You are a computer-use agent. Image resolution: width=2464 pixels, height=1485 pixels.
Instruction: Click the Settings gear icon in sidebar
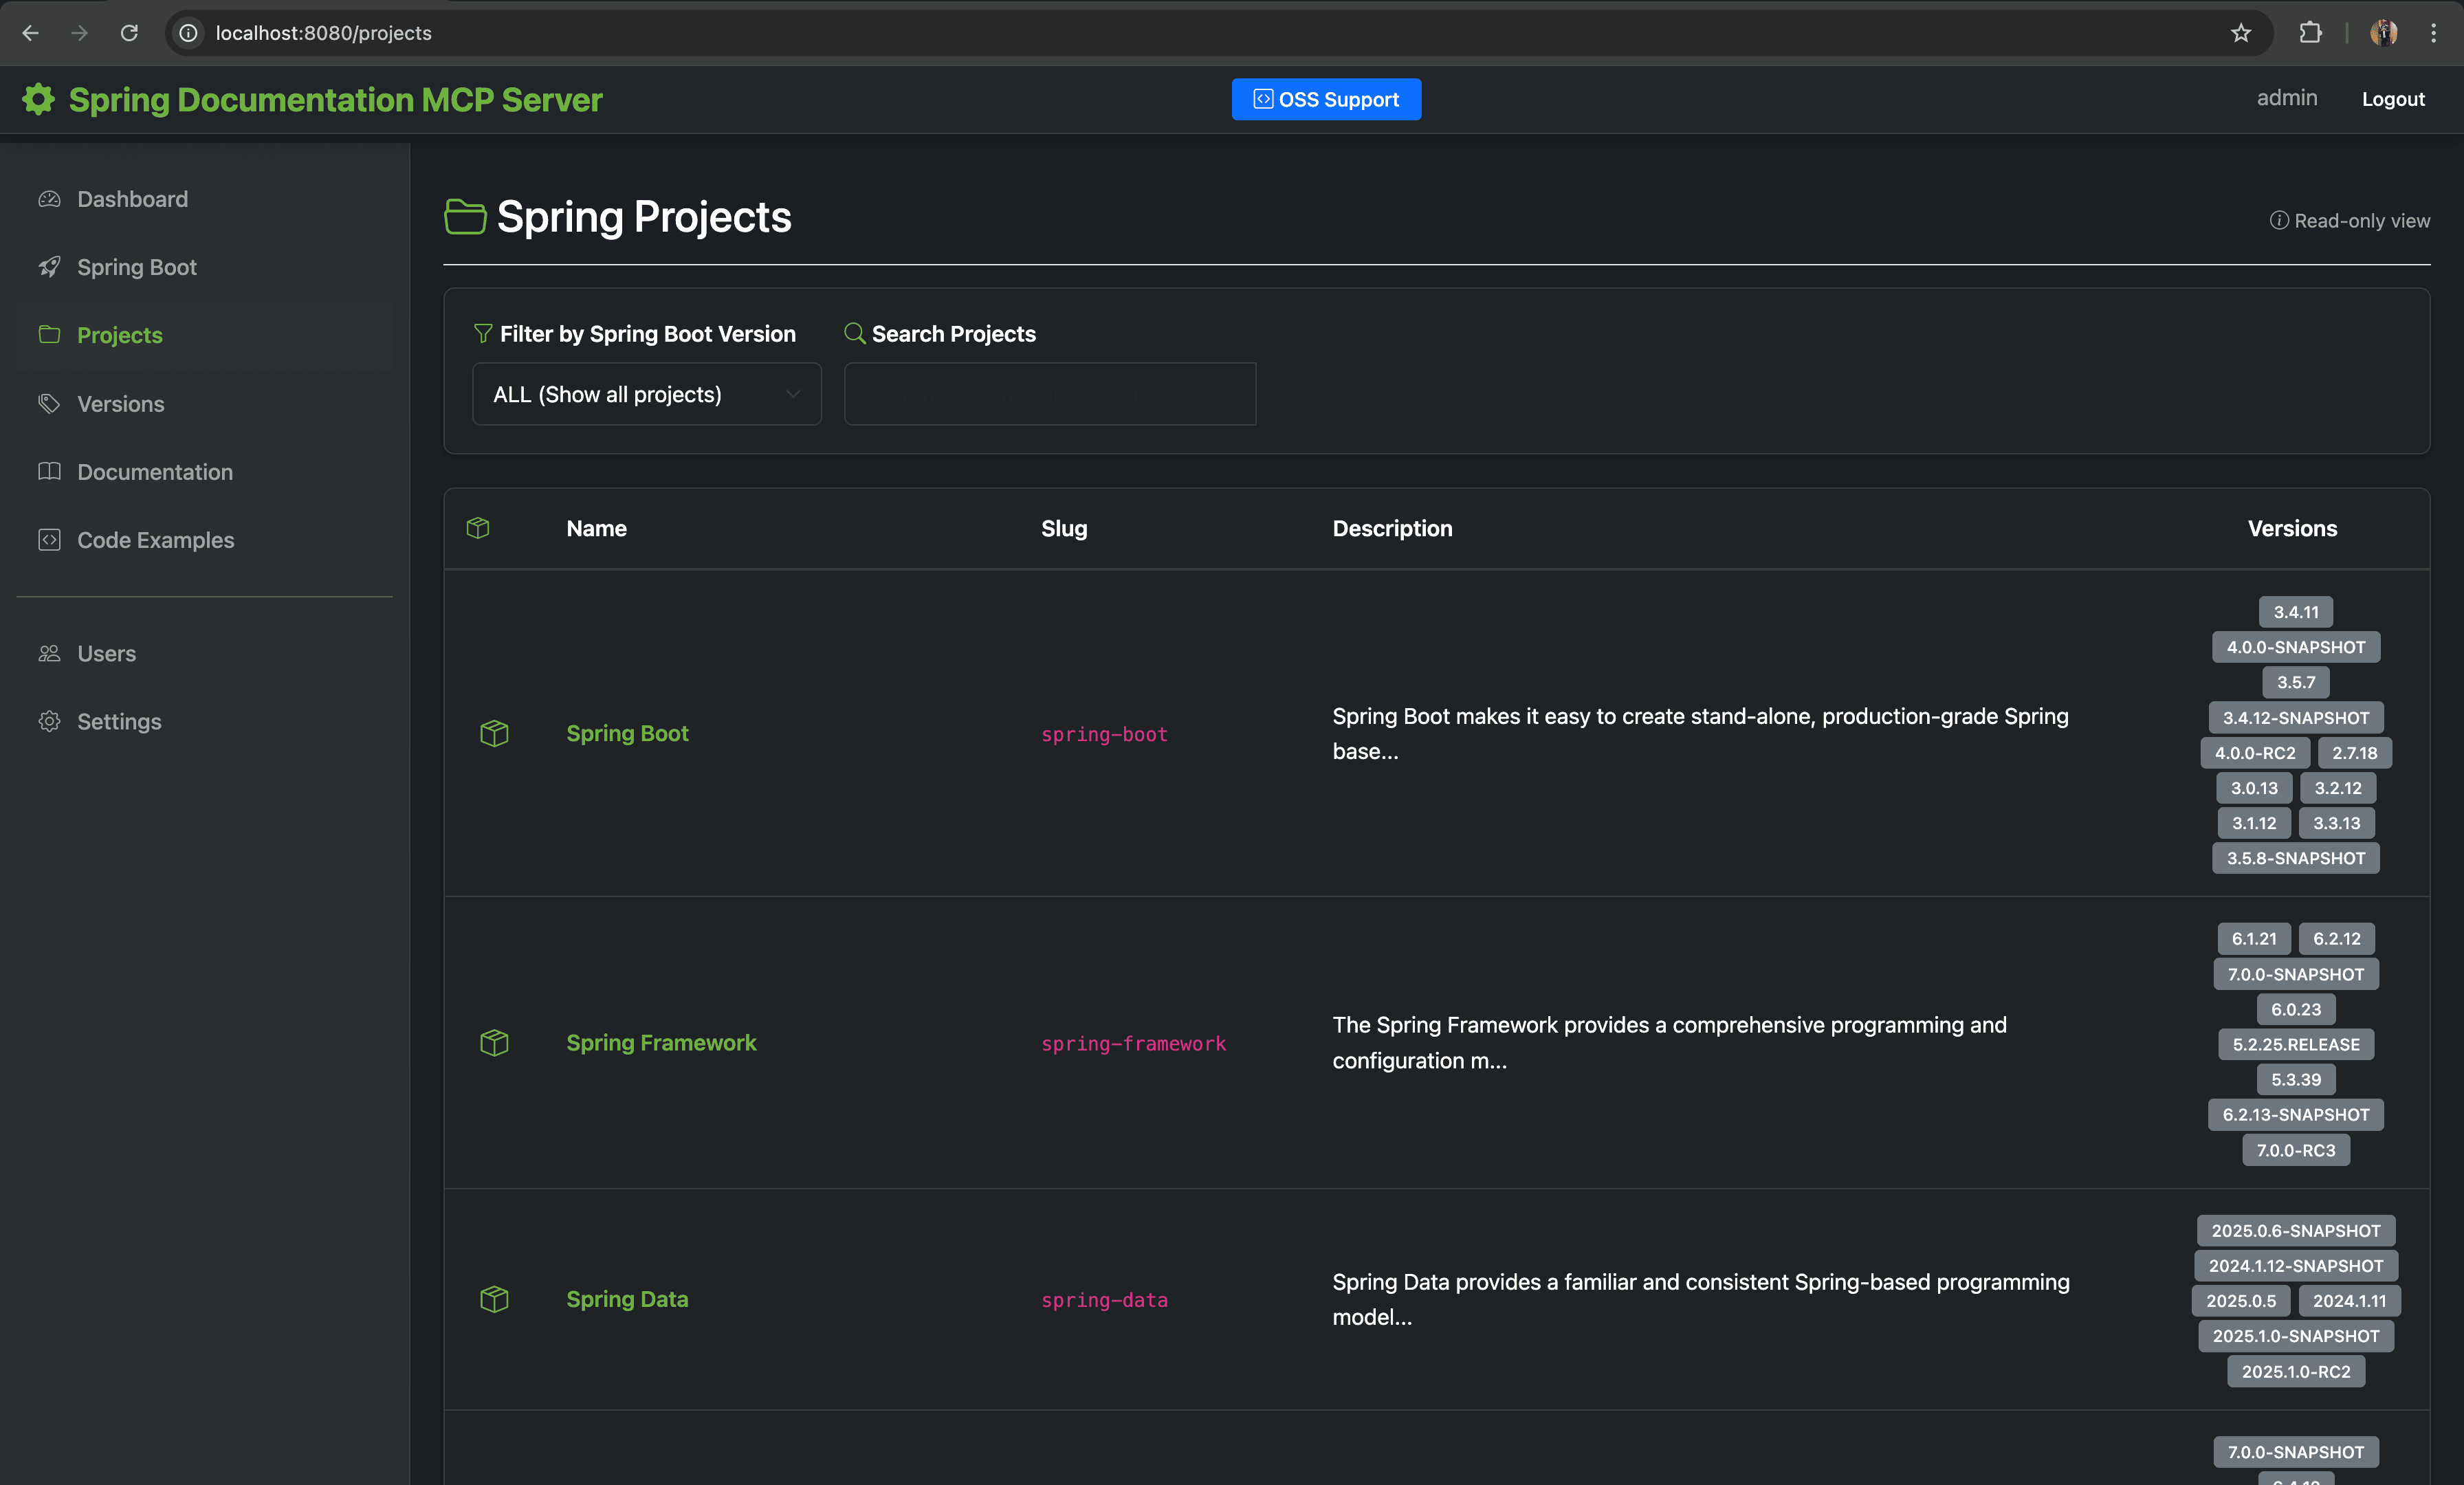tap(49, 721)
